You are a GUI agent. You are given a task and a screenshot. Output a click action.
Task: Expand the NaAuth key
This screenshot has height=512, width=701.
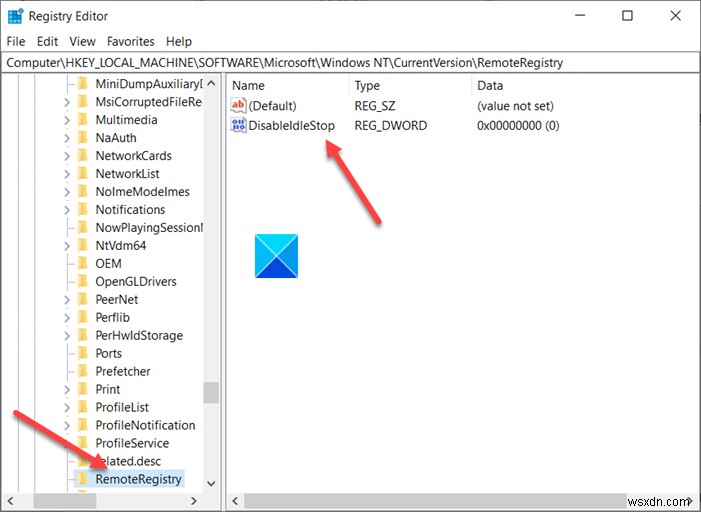(67, 138)
